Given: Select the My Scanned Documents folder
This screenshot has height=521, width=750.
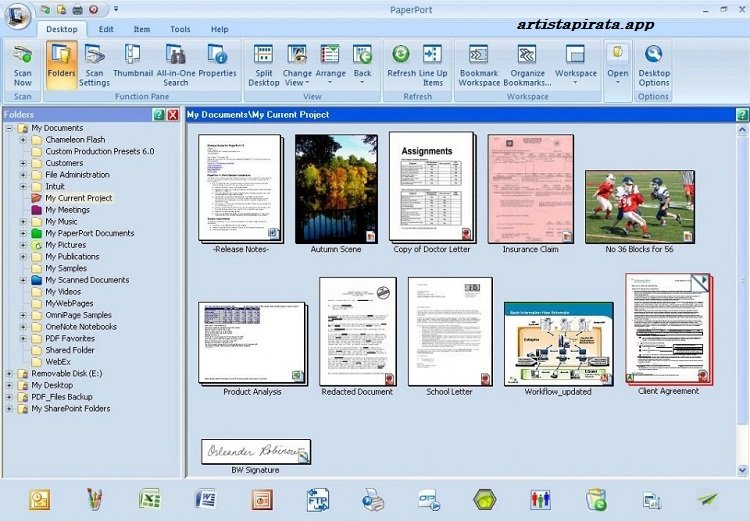Looking at the screenshot, I should (87, 280).
